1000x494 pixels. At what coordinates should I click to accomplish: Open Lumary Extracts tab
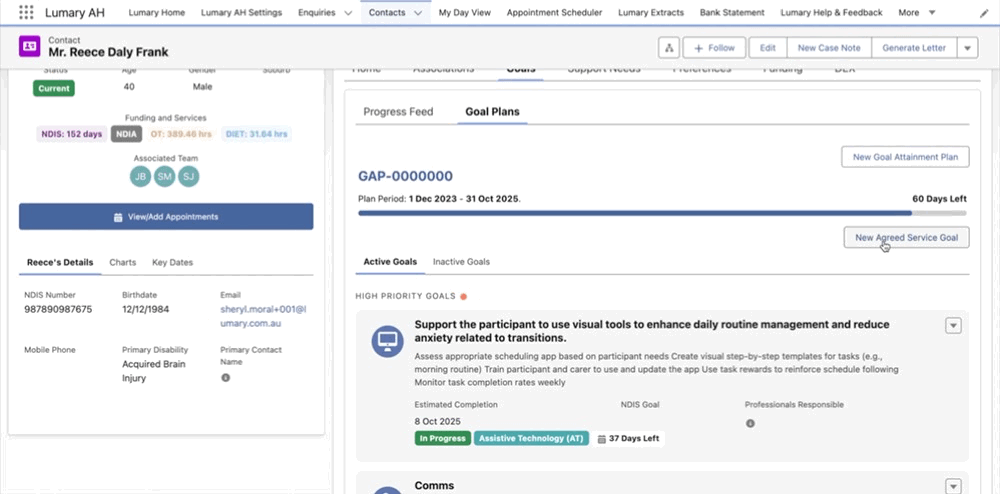pyautogui.click(x=651, y=13)
